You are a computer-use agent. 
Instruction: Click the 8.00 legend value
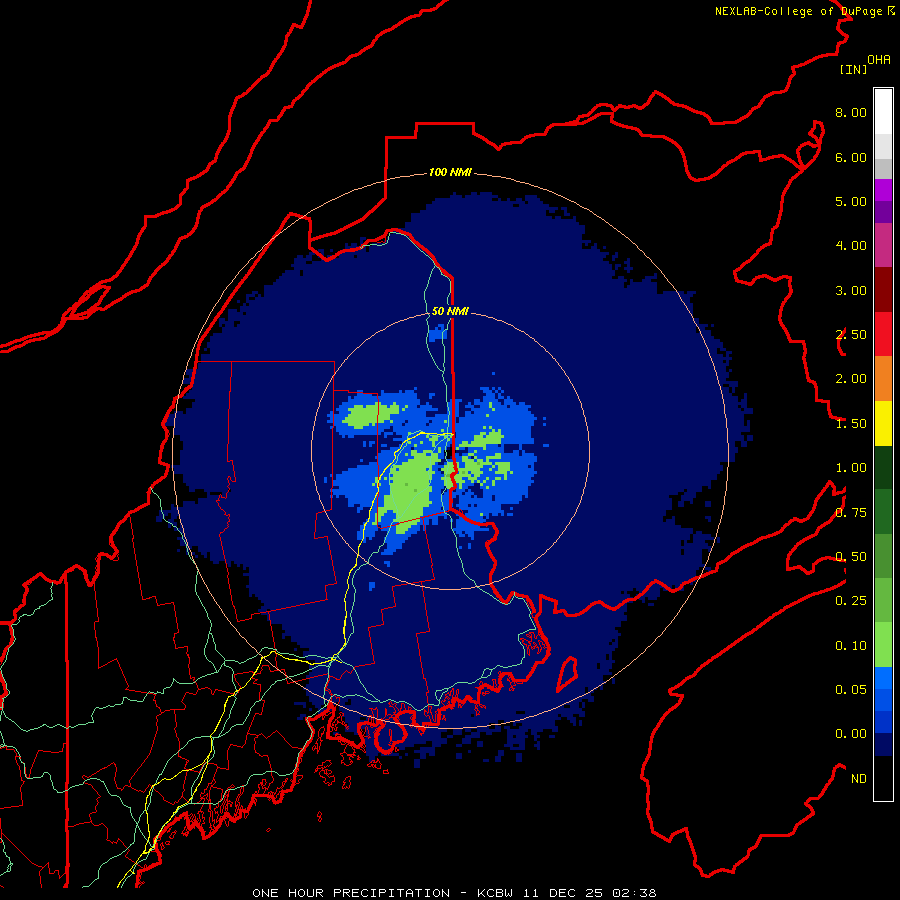pyautogui.click(x=851, y=112)
